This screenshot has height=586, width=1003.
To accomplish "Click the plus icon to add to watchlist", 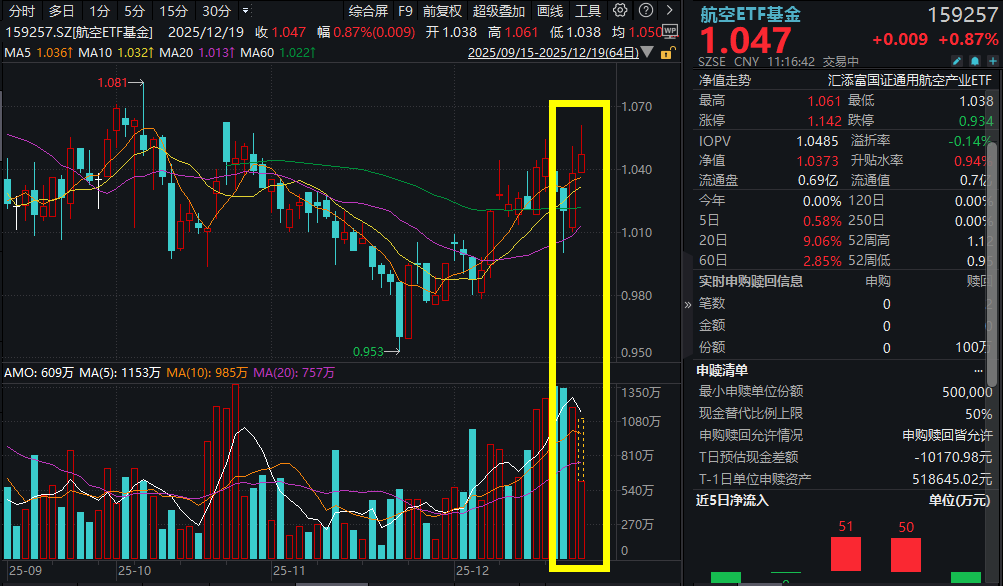I will [992, 60].
